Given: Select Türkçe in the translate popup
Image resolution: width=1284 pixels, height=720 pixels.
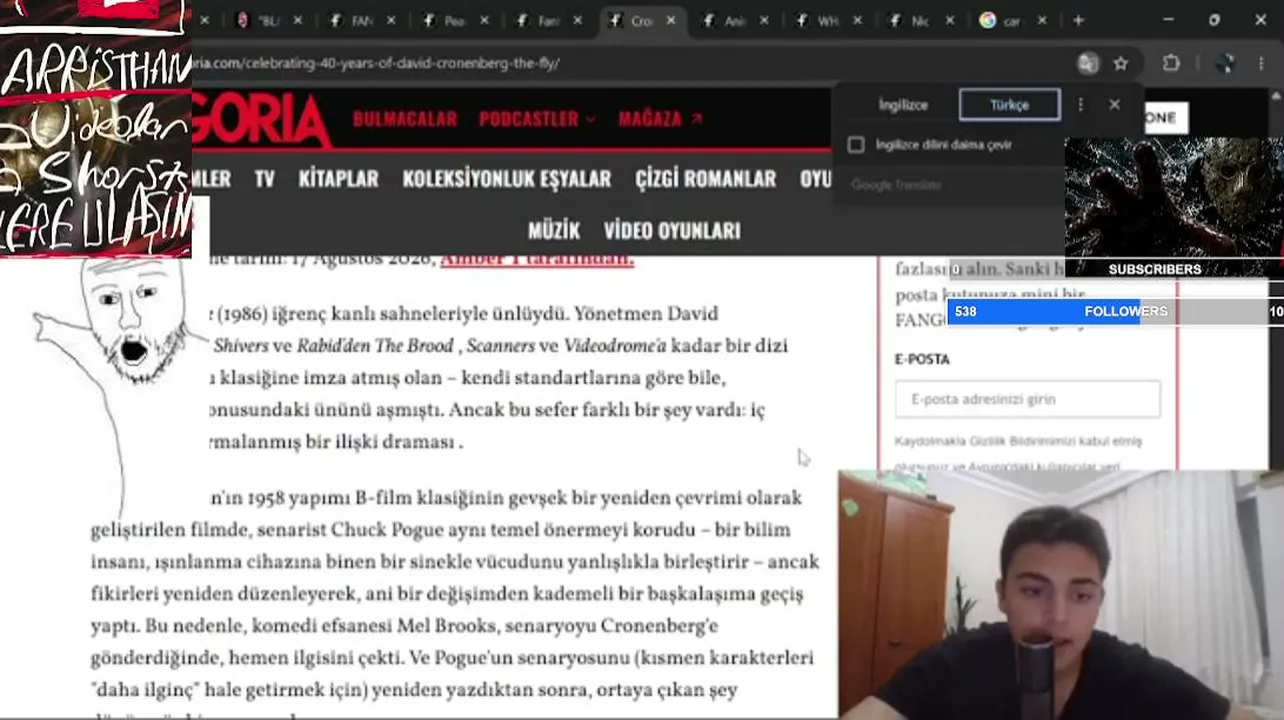Looking at the screenshot, I should pos(1009,105).
